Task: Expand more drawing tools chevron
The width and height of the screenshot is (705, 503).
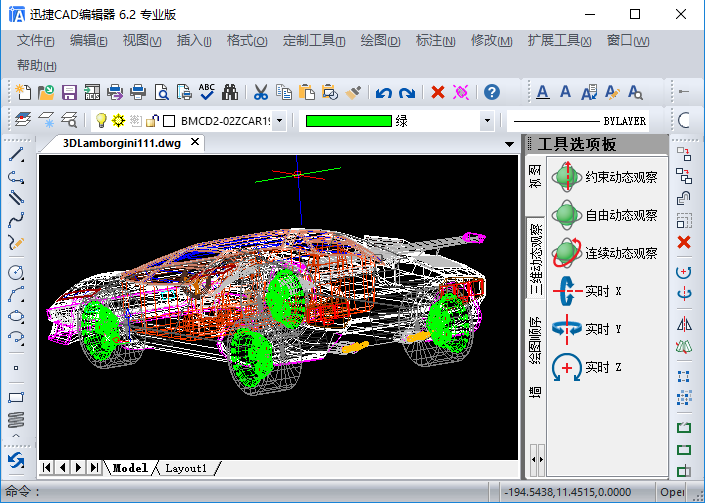Action: click(x=16, y=436)
